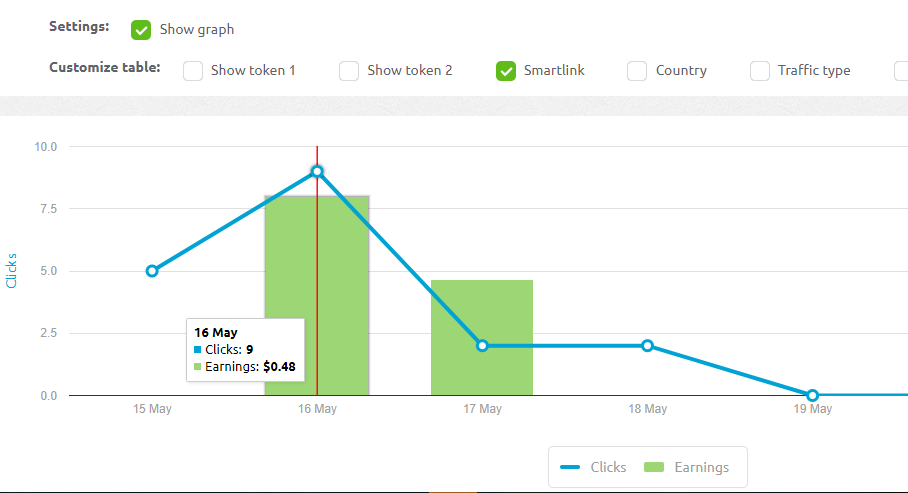Screen dimensions: 908x493
Task: Click the 18 May x-axis label
Action: tap(647, 409)
